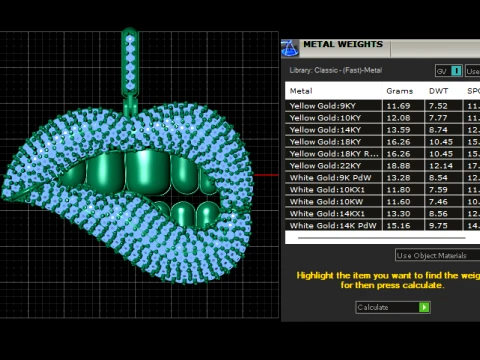Viewport: 480px width, 360px height.
Task: Click the 11.80 grams cell
Action: coord(403,190)
